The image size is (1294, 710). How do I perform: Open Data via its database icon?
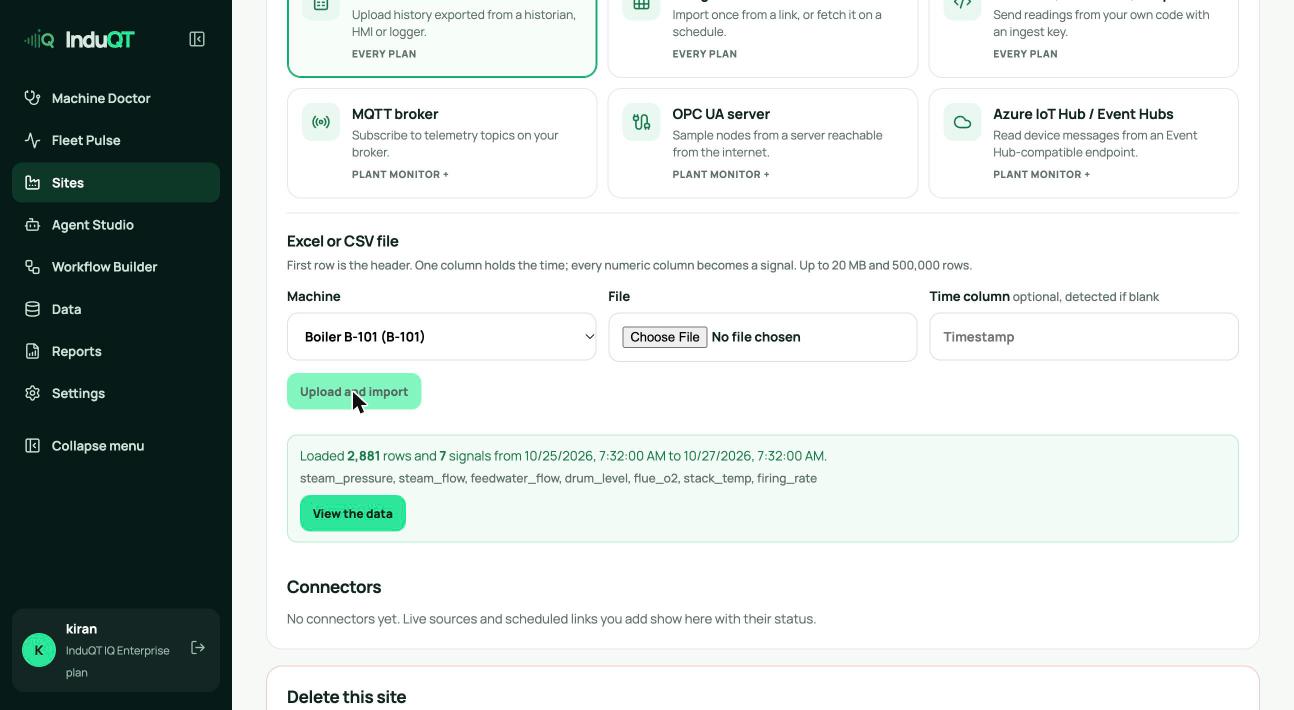point(33,309)
